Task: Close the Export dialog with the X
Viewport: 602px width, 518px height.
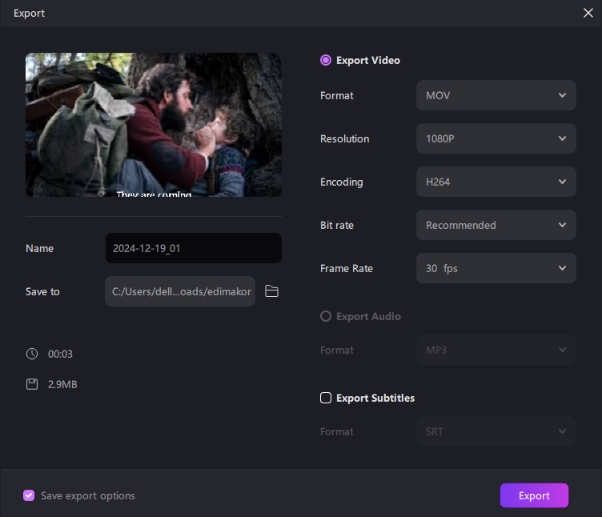Action: (588, 13)
